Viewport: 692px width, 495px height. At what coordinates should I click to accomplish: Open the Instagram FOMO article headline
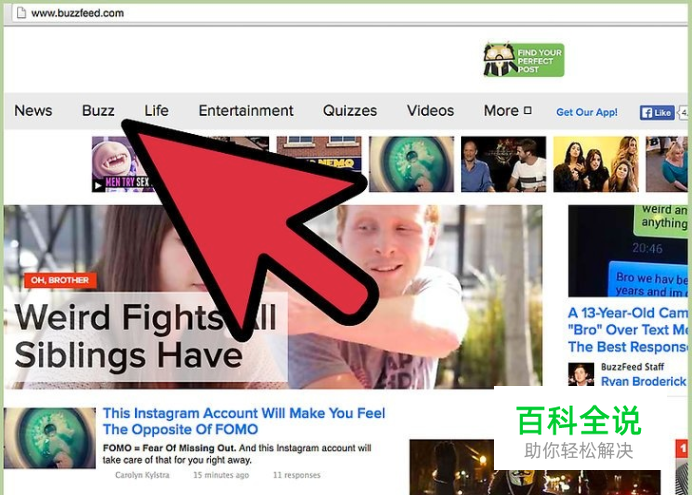[x=244, y=421]
